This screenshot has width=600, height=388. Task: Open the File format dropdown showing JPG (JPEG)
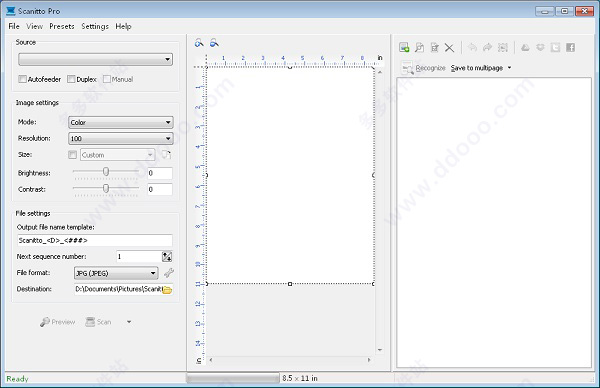click(116, 273)
